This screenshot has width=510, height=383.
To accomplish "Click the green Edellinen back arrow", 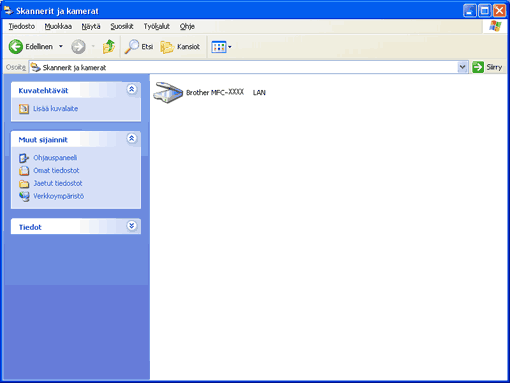I will tap(15, 47).
